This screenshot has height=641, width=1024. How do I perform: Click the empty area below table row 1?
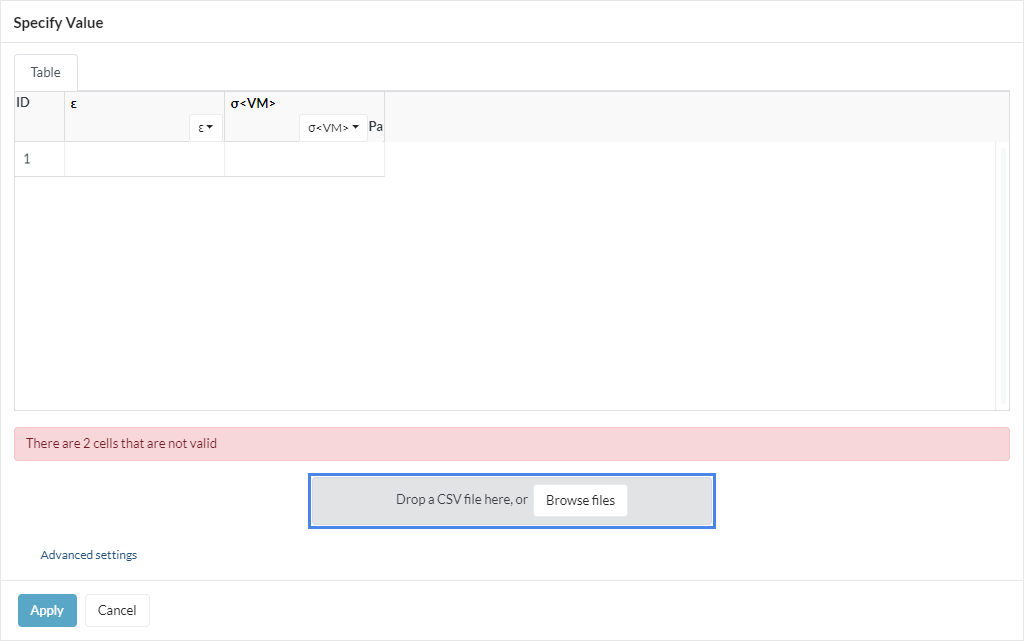tap(500, 290)
